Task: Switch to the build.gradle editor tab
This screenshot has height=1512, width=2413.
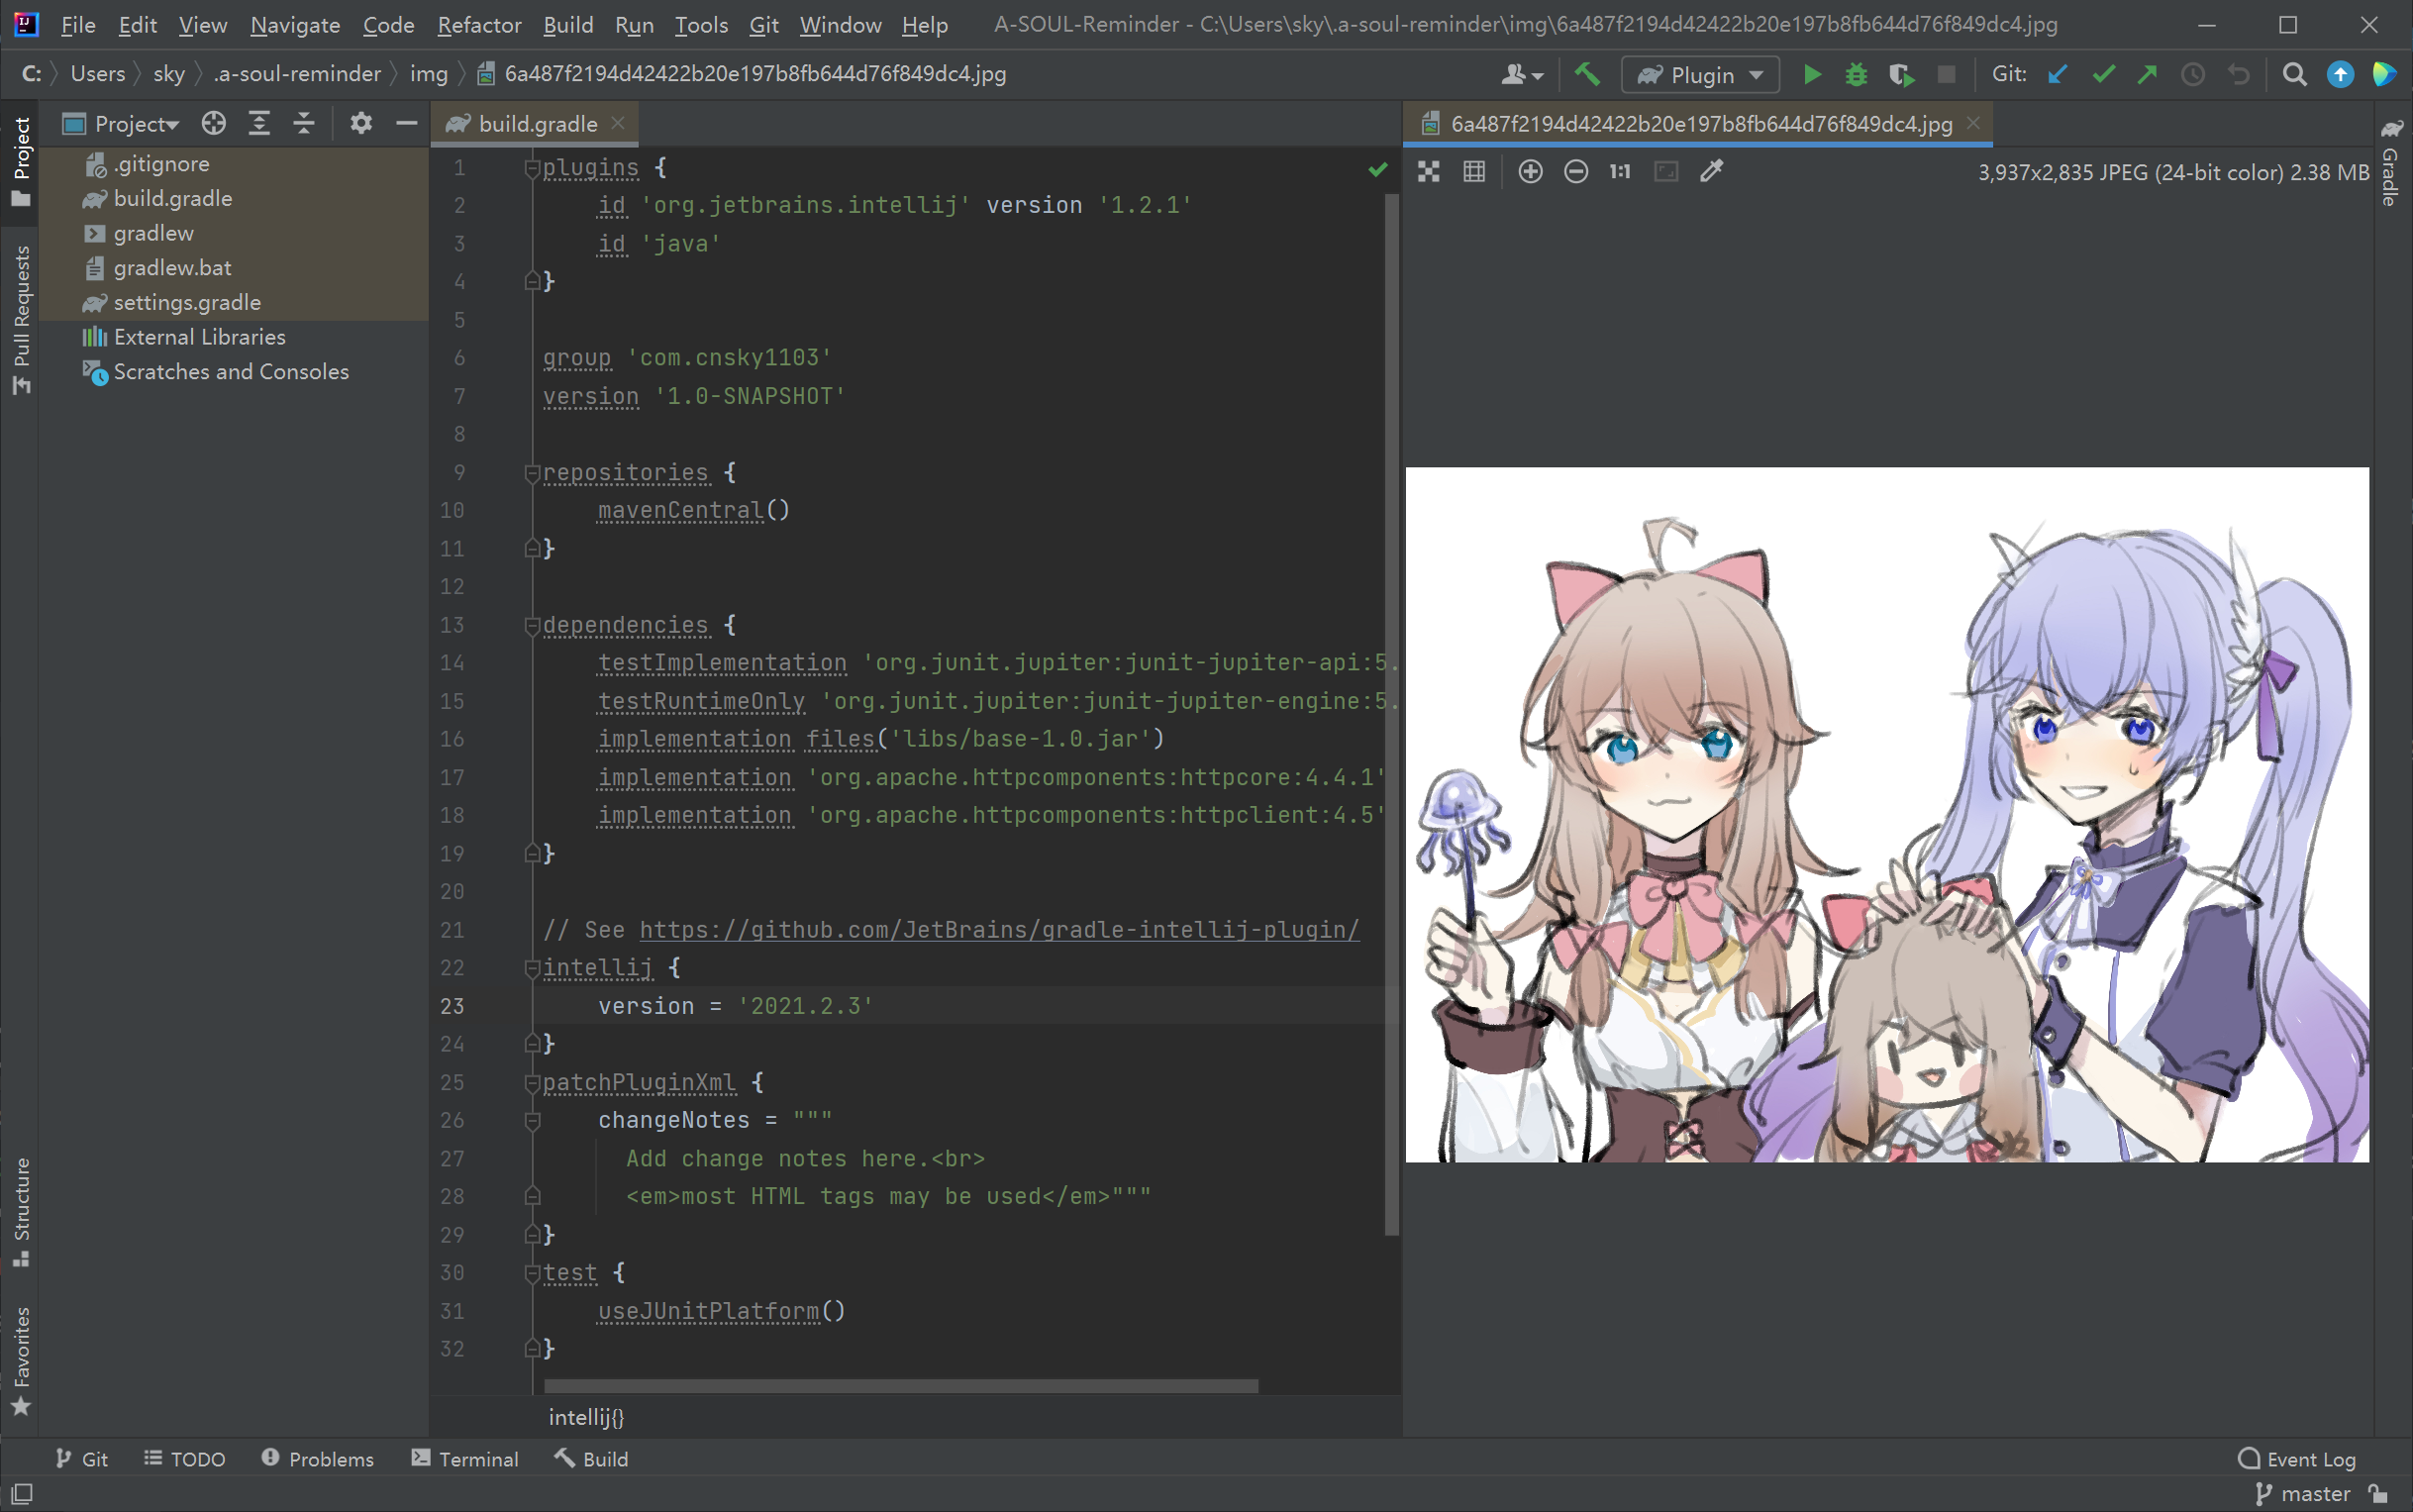Action: point(537,124)
